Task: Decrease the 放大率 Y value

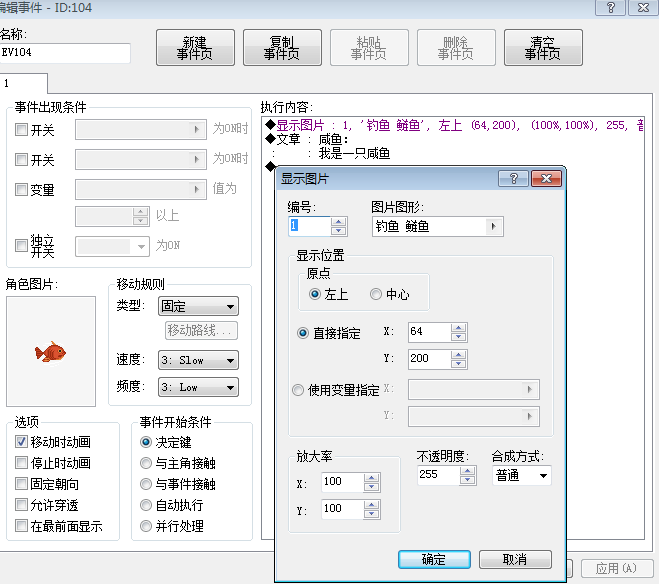Action: click(372, 514)
